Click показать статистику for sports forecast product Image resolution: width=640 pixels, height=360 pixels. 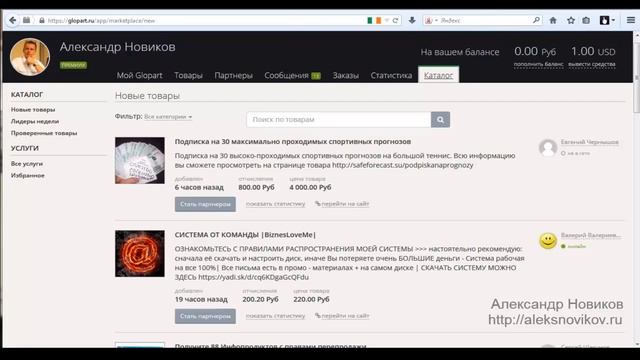coord(276,204)
